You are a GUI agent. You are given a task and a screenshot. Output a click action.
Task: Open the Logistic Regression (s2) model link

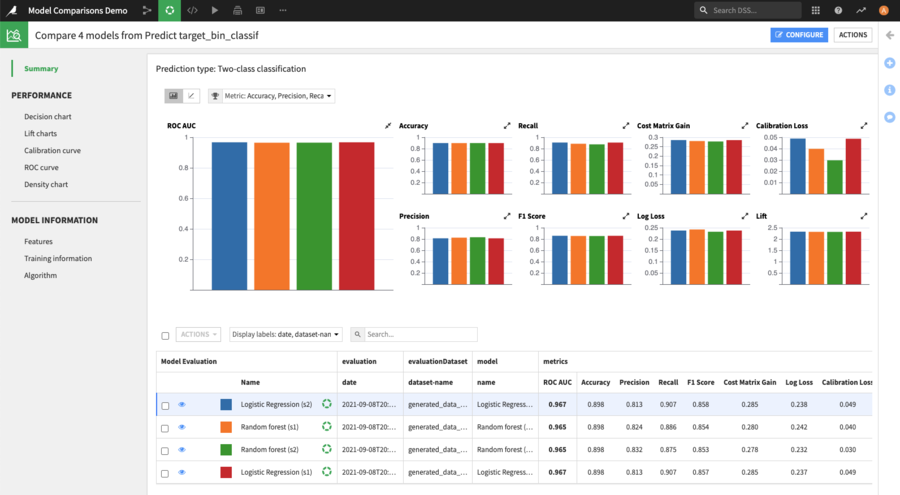coord(276,404)
